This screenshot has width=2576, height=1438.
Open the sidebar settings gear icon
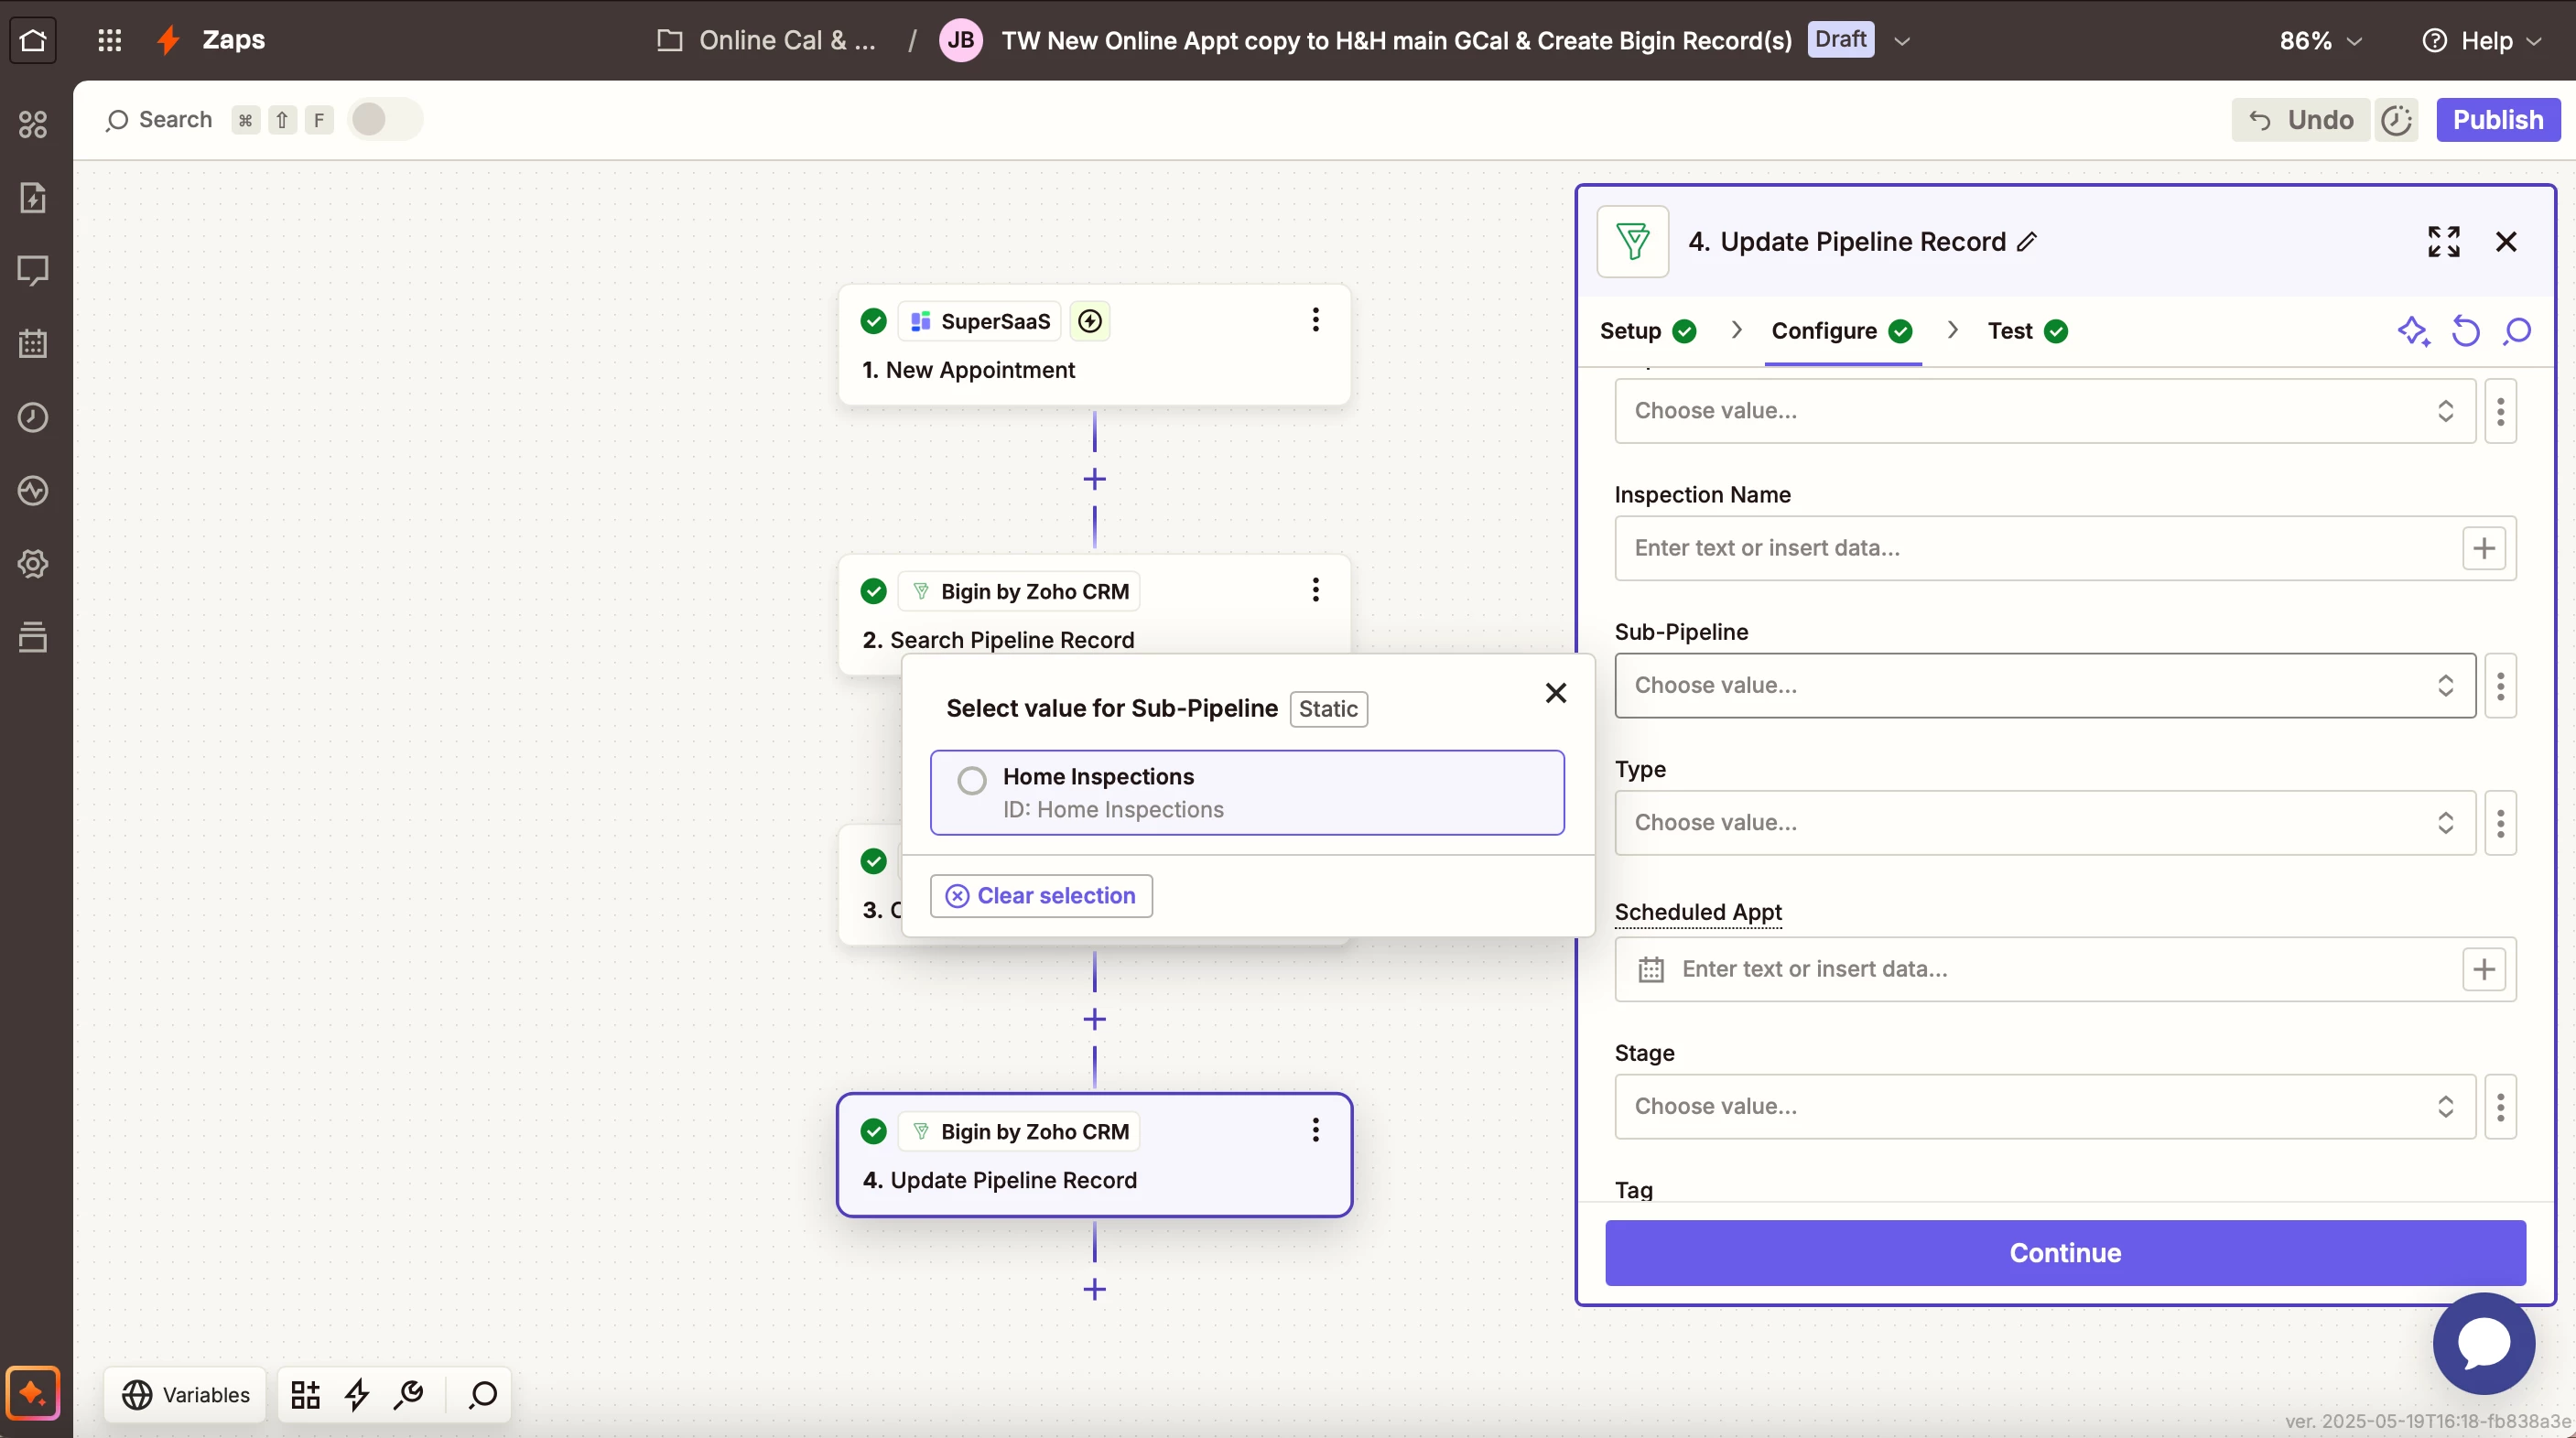pos(33,563)
